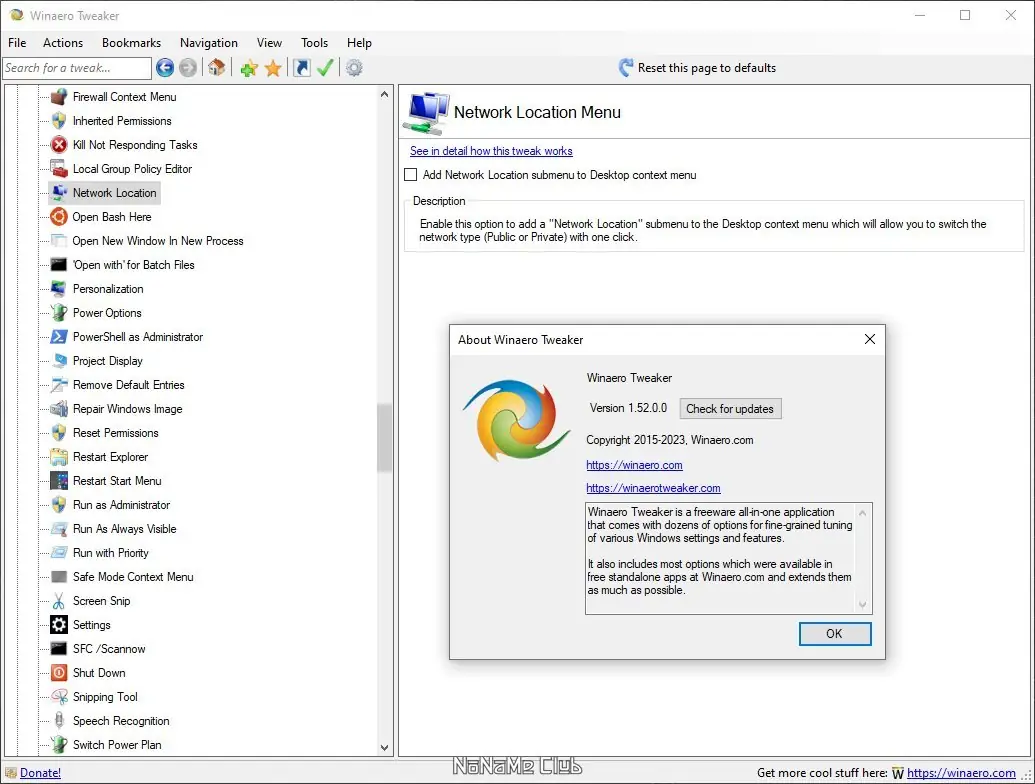Open the Actions menu
This screenshot has width=1035, height=784.
click(x=63, y=42)
